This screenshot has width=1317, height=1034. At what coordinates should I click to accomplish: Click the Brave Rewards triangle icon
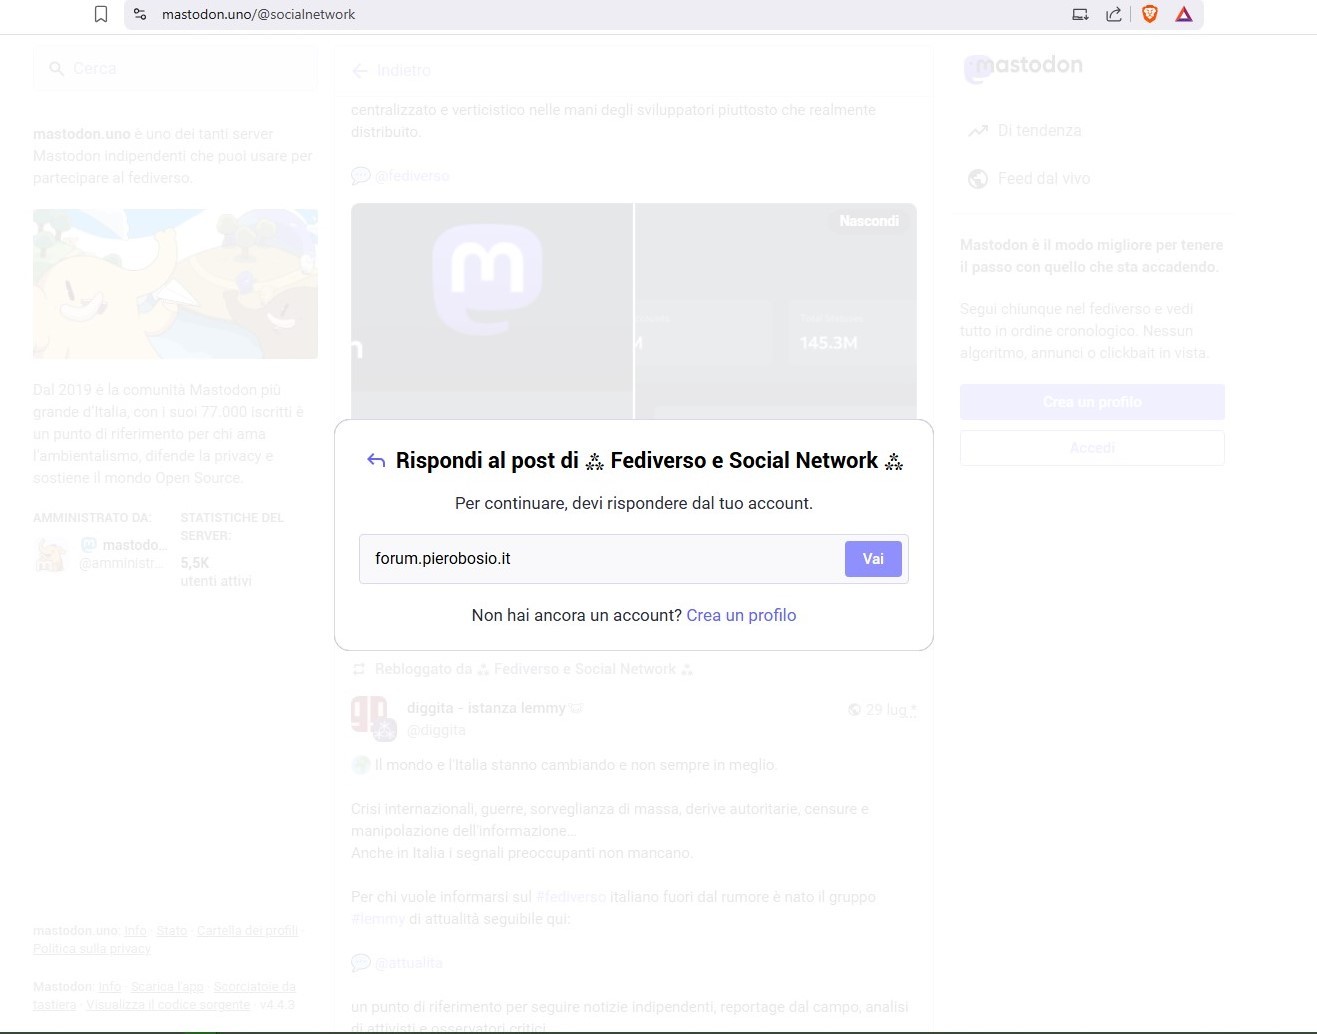pyautogui.click(x=1184, y=14)
